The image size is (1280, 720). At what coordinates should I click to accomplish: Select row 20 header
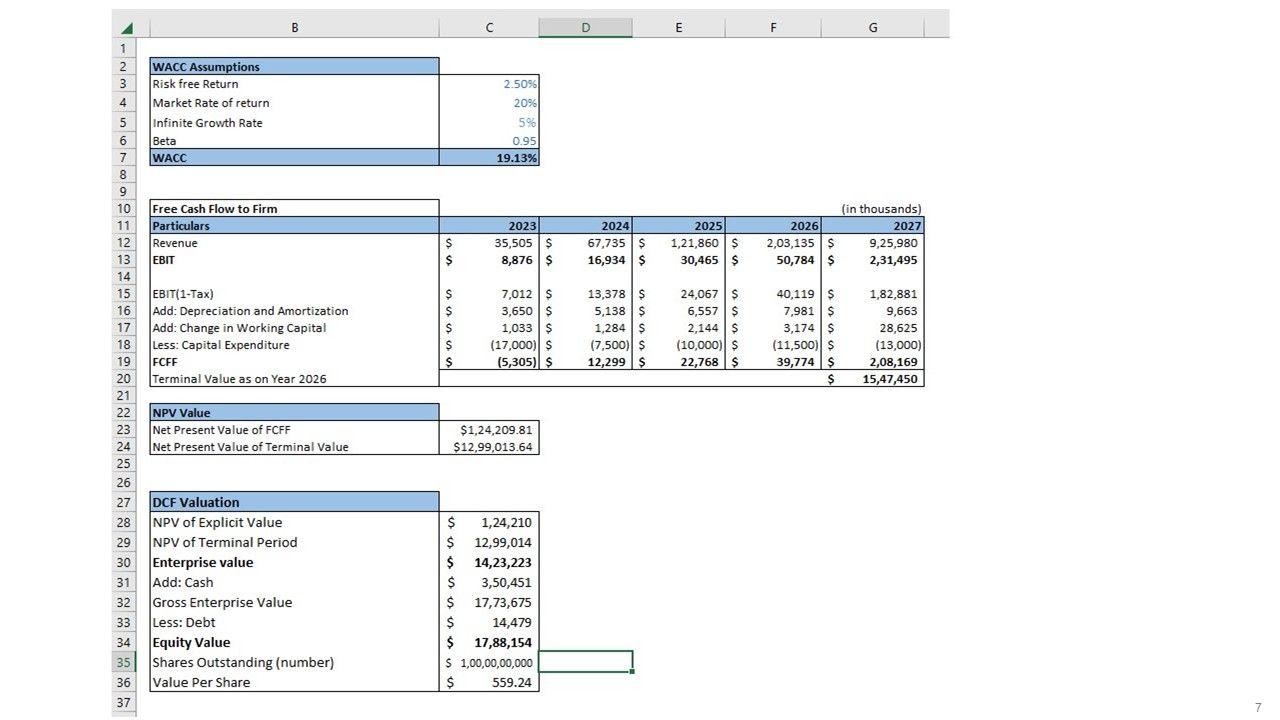[x=124, y=379]
